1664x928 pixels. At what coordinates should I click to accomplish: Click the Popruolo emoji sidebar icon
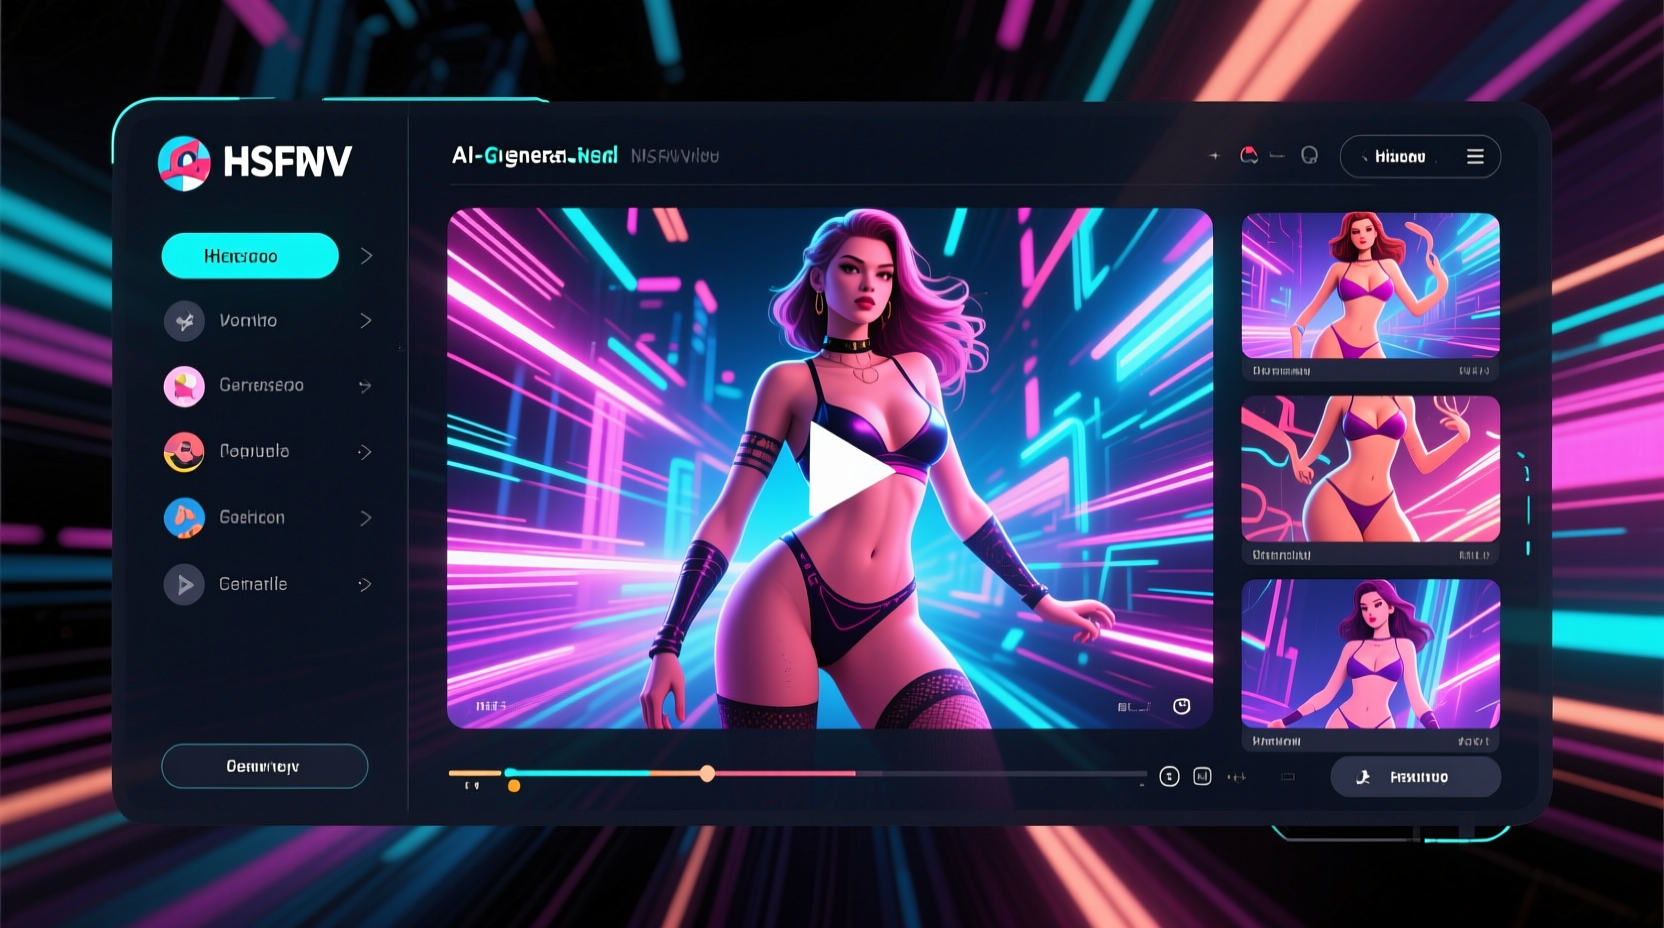(x=184, y=451)
